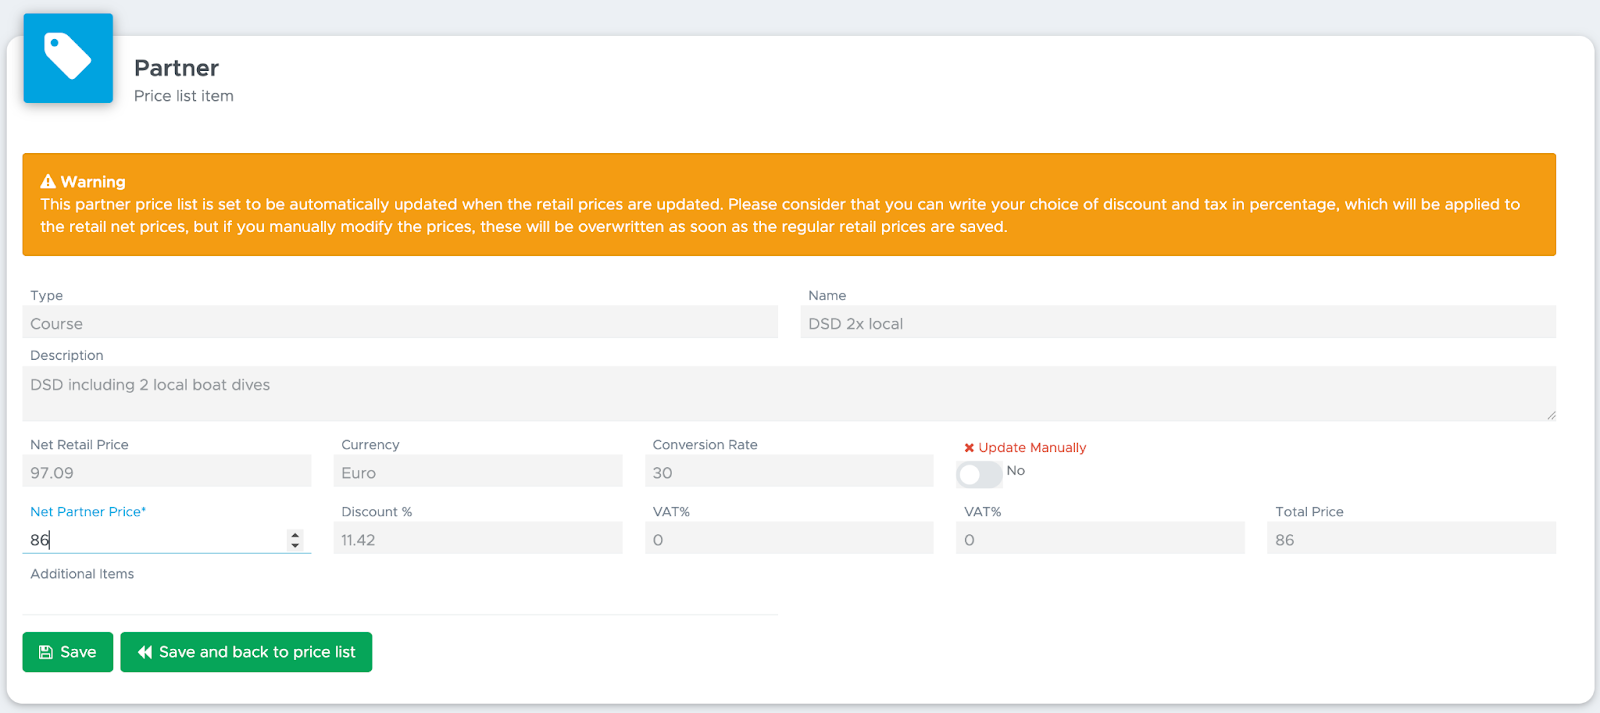
Task: Click the Currency field showing Euro
Action: coord(478,472)
